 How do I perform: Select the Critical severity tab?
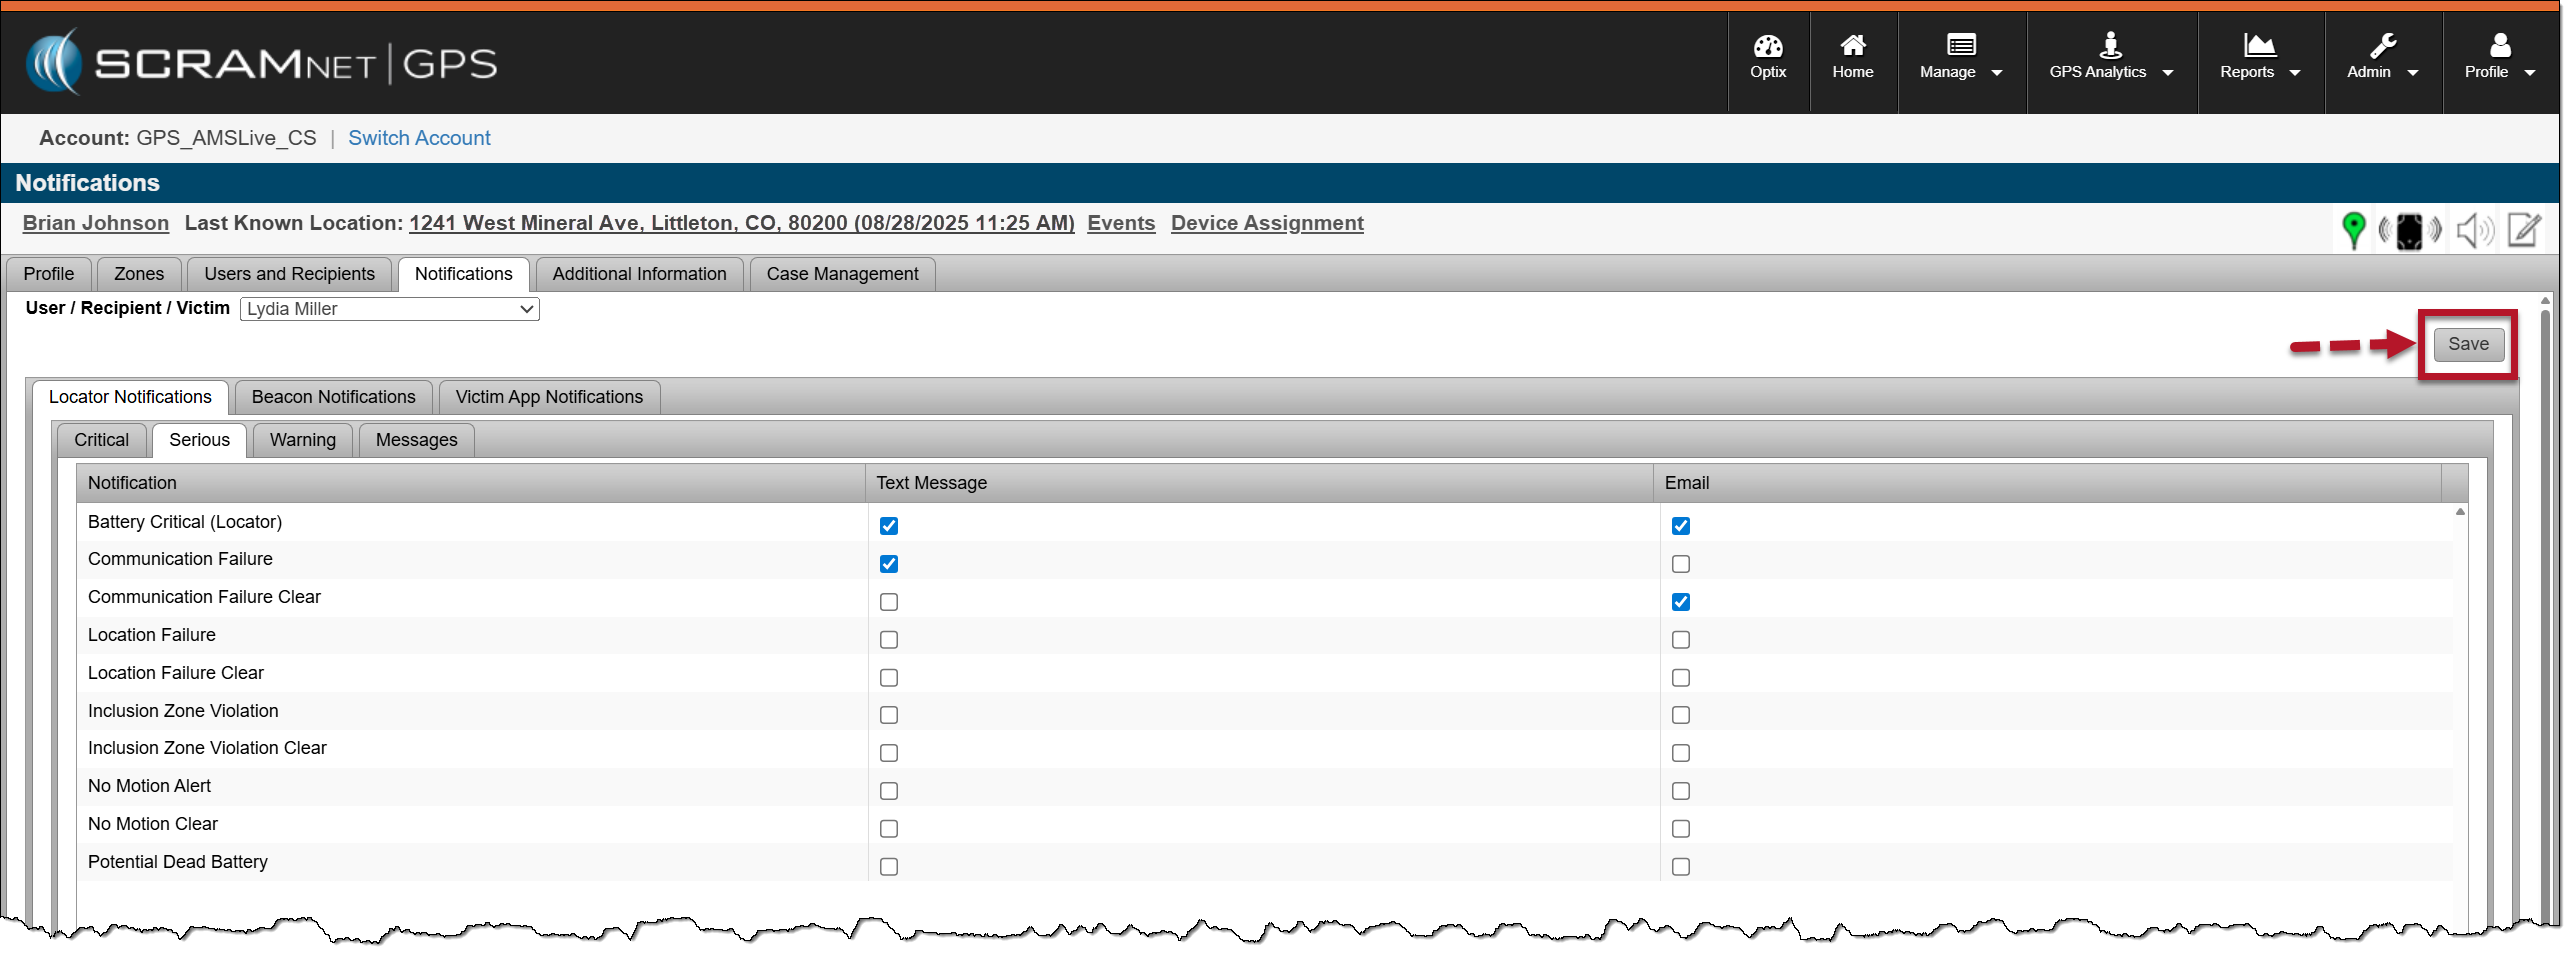pos(101,440)
